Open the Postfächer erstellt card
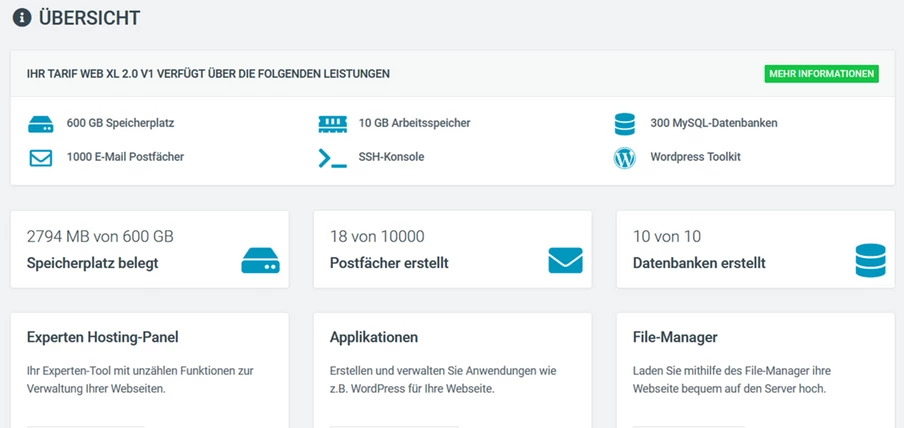Viewport: 904px width, 428px height. point(453,249)
